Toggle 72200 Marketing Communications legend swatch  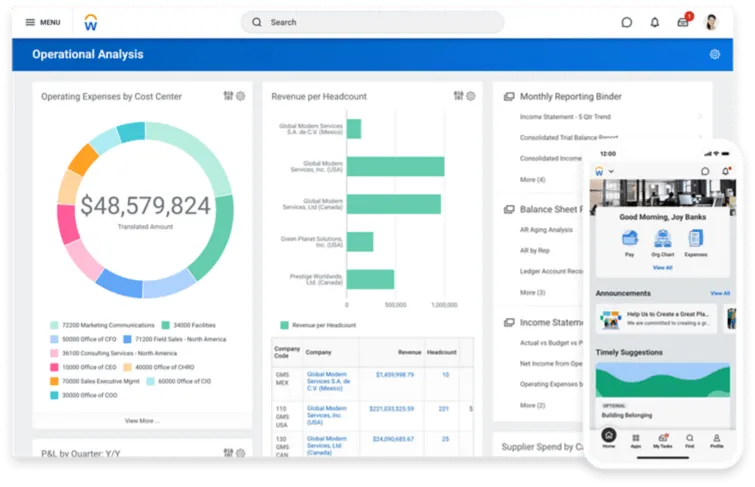[54, 325]
